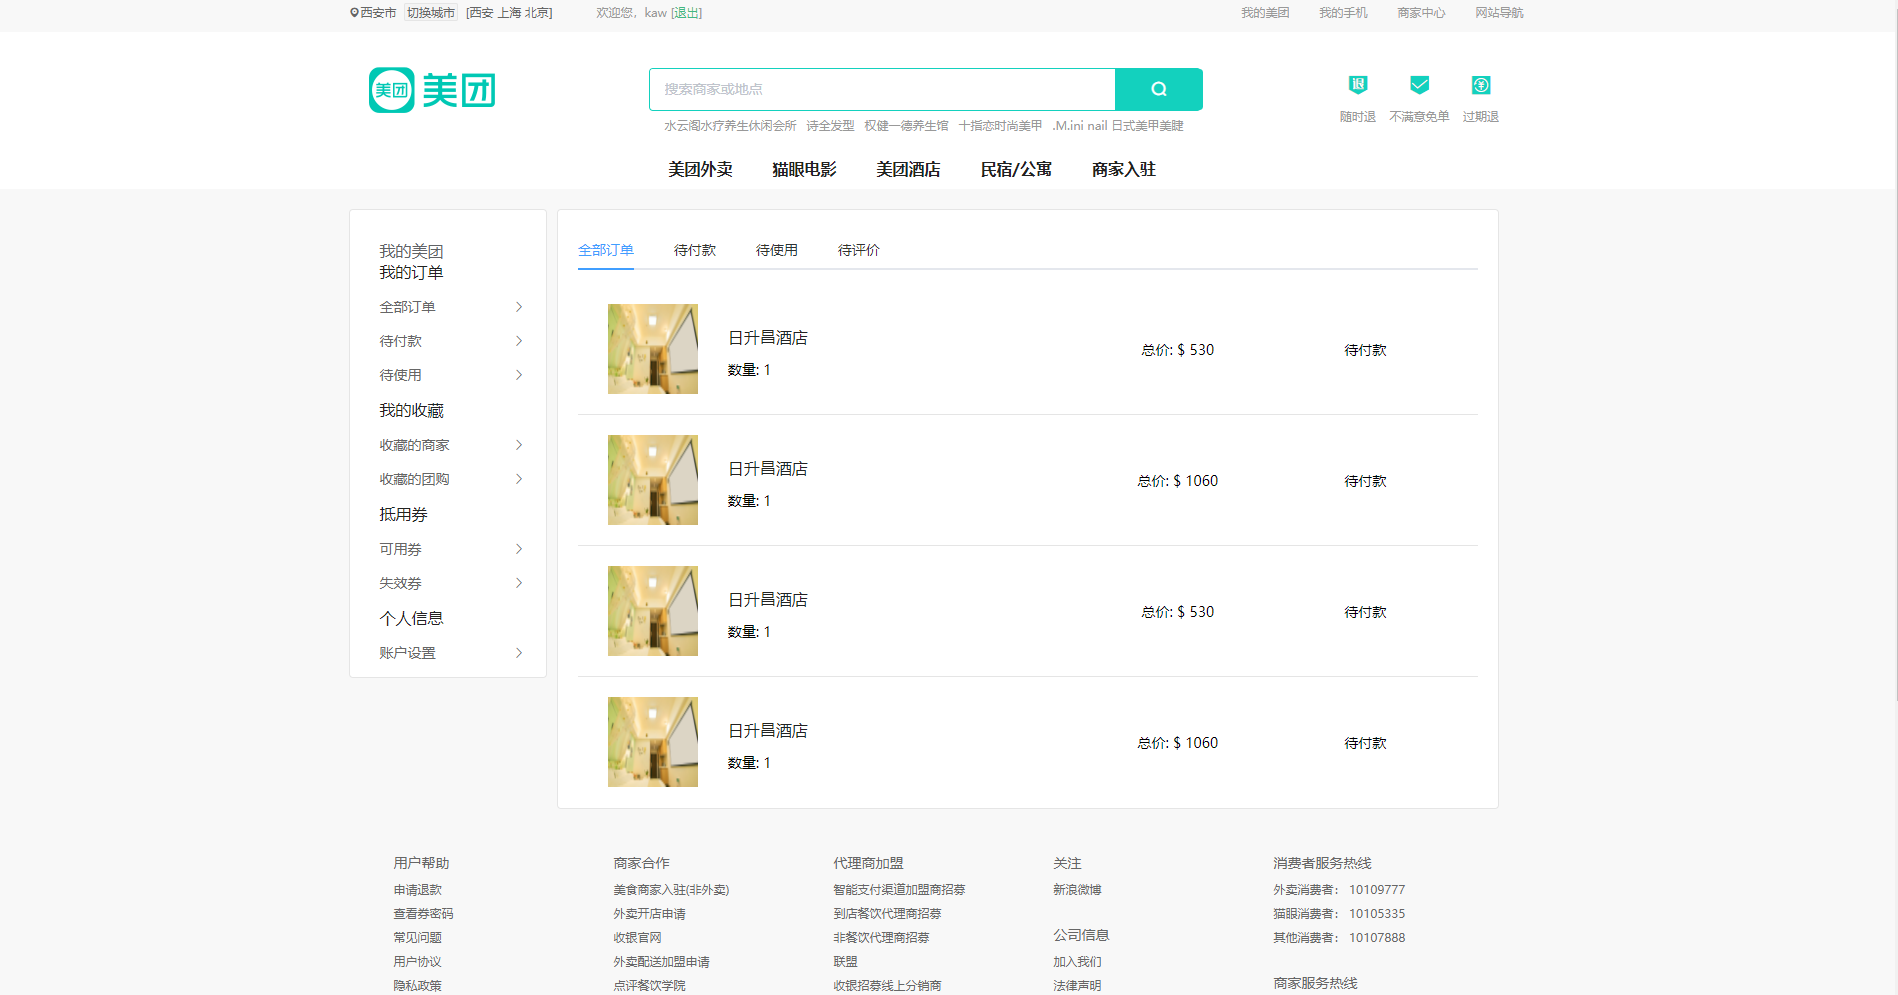Open 猫眼电影 navigation item

[804, 169]
